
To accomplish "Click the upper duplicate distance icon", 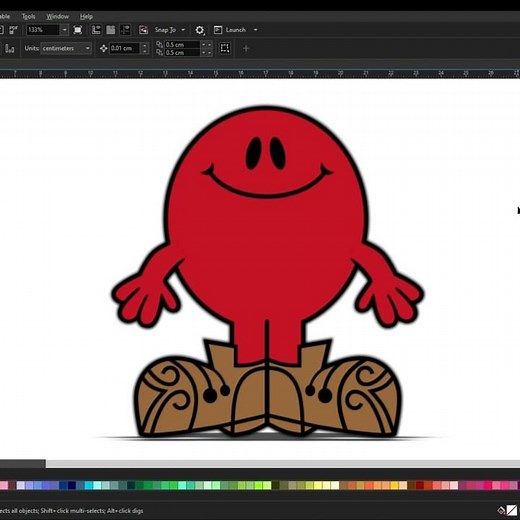I will coord(160,44).
